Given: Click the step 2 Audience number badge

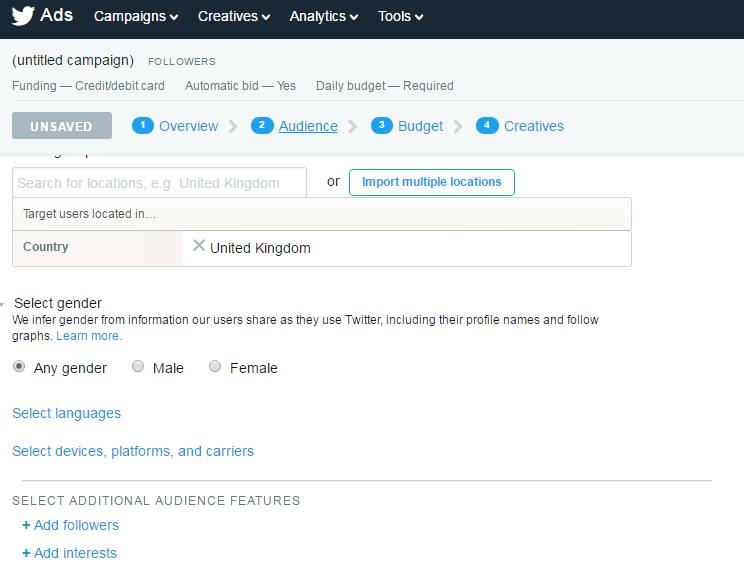Looking at the screenshot, I should pos(262,126).
